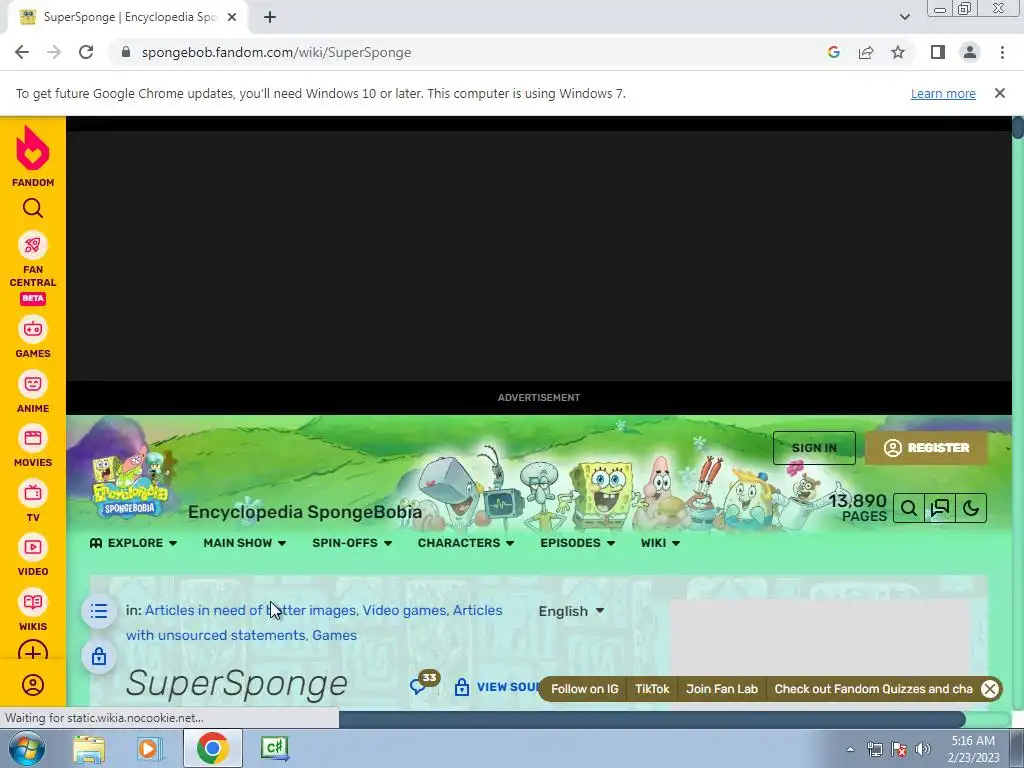Open Chrome three-dot menu
Image resolution: width=1024 pixels, height=768 pixels.
(1002, 52)
